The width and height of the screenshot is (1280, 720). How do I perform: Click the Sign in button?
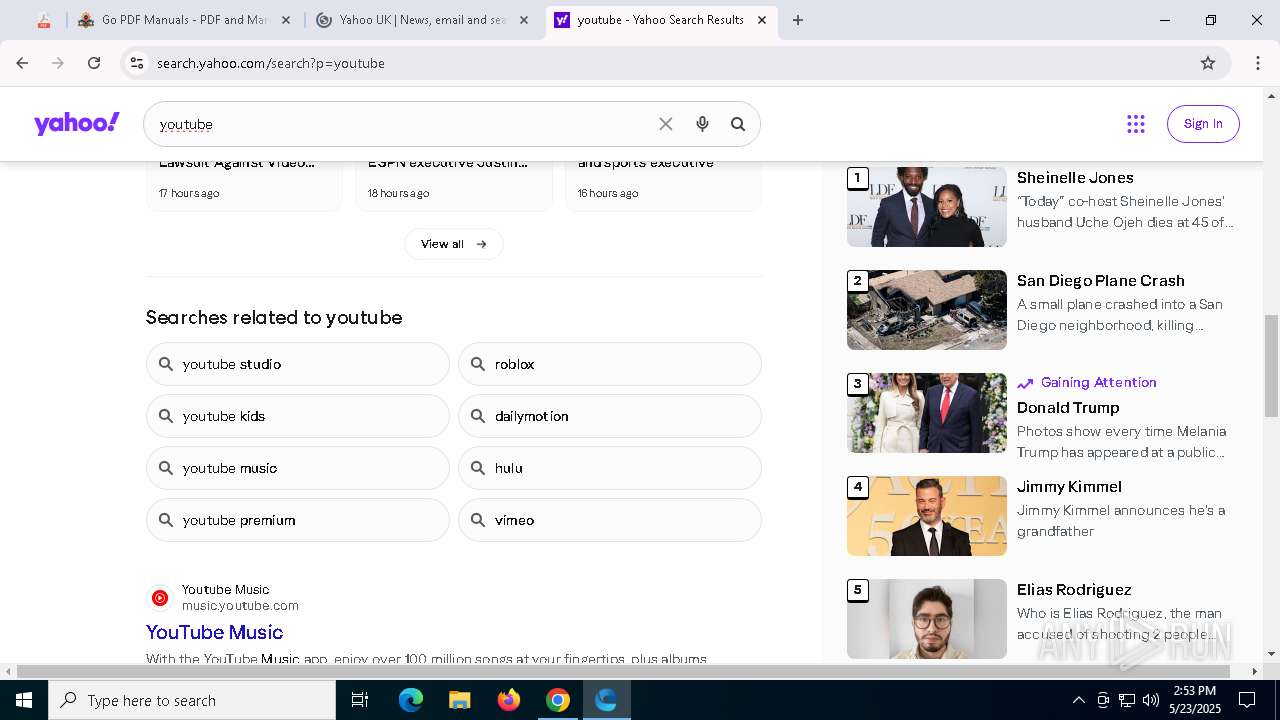[x=1203, y=124]
